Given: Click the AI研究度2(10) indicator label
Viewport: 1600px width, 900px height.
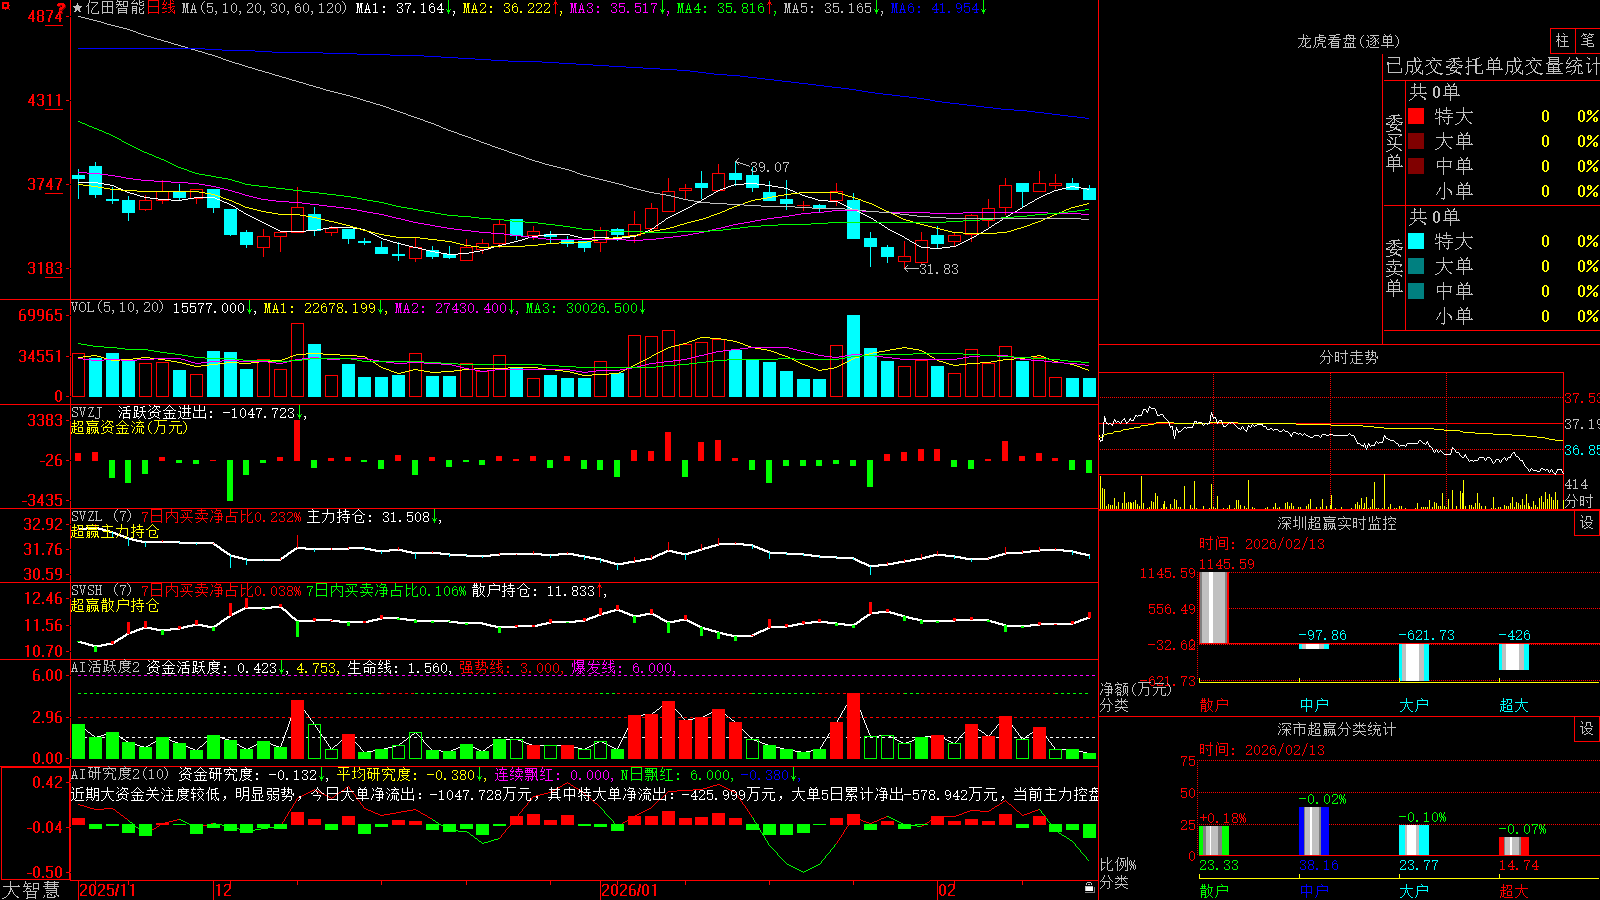Looking at the screenshot, I should [120, 774].
